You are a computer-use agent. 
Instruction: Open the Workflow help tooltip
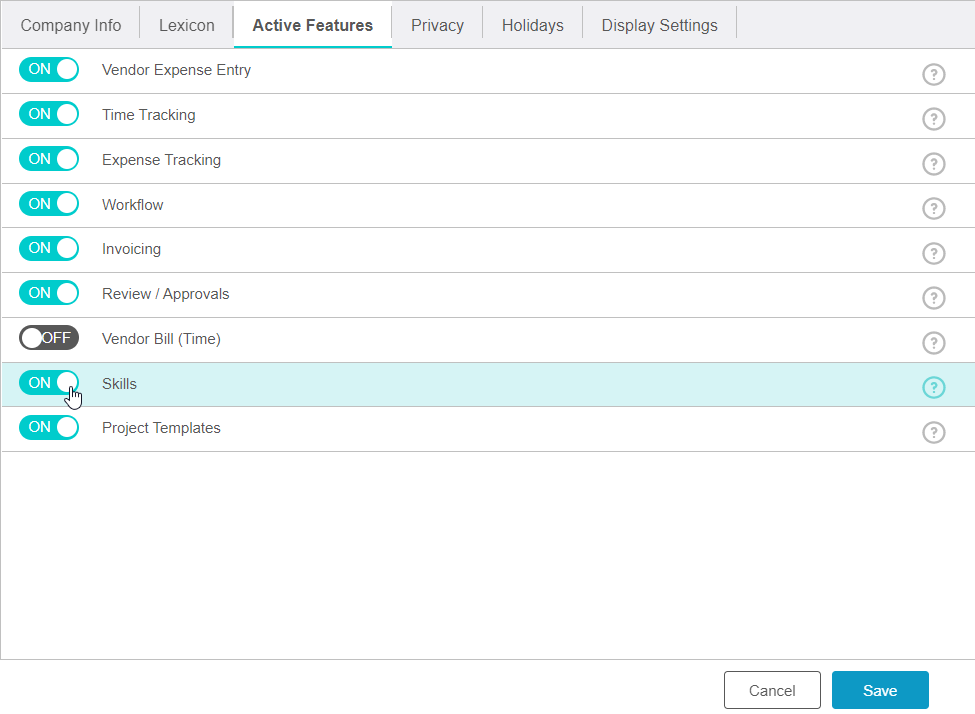[933, 209]
